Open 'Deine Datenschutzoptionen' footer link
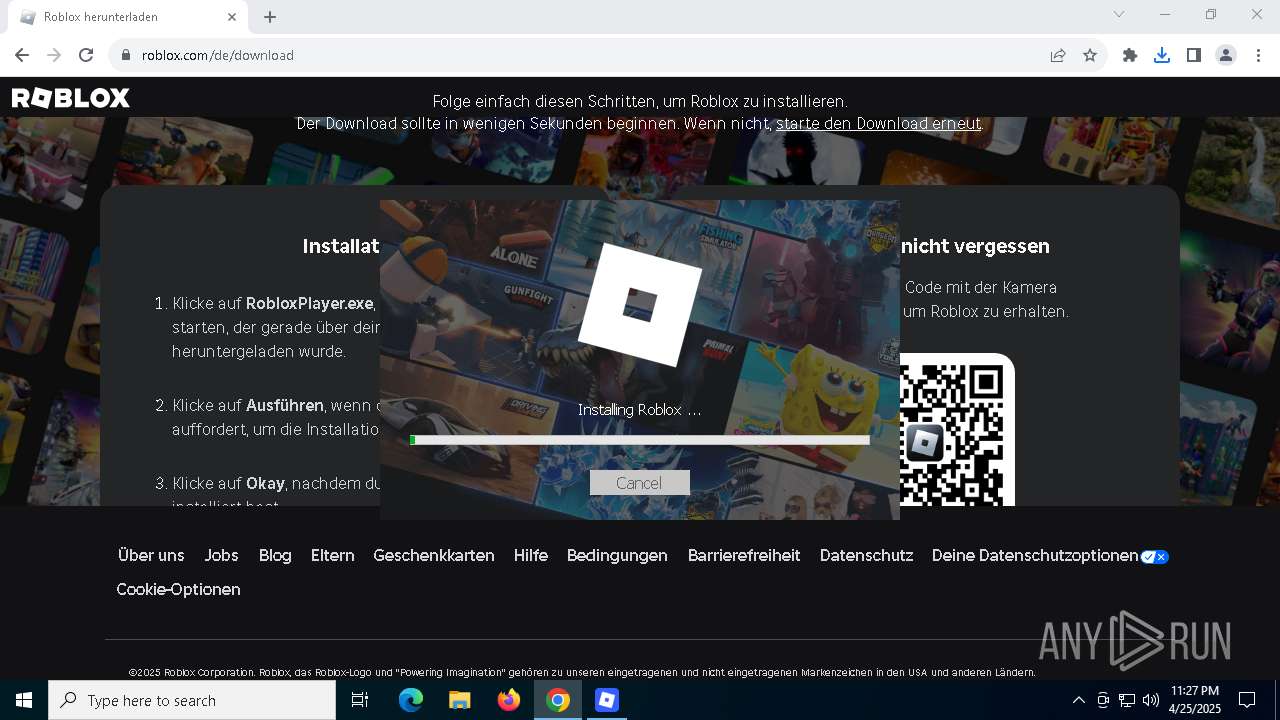The height and width of the screenshot is (720, 1280). tap(1035, 555)
